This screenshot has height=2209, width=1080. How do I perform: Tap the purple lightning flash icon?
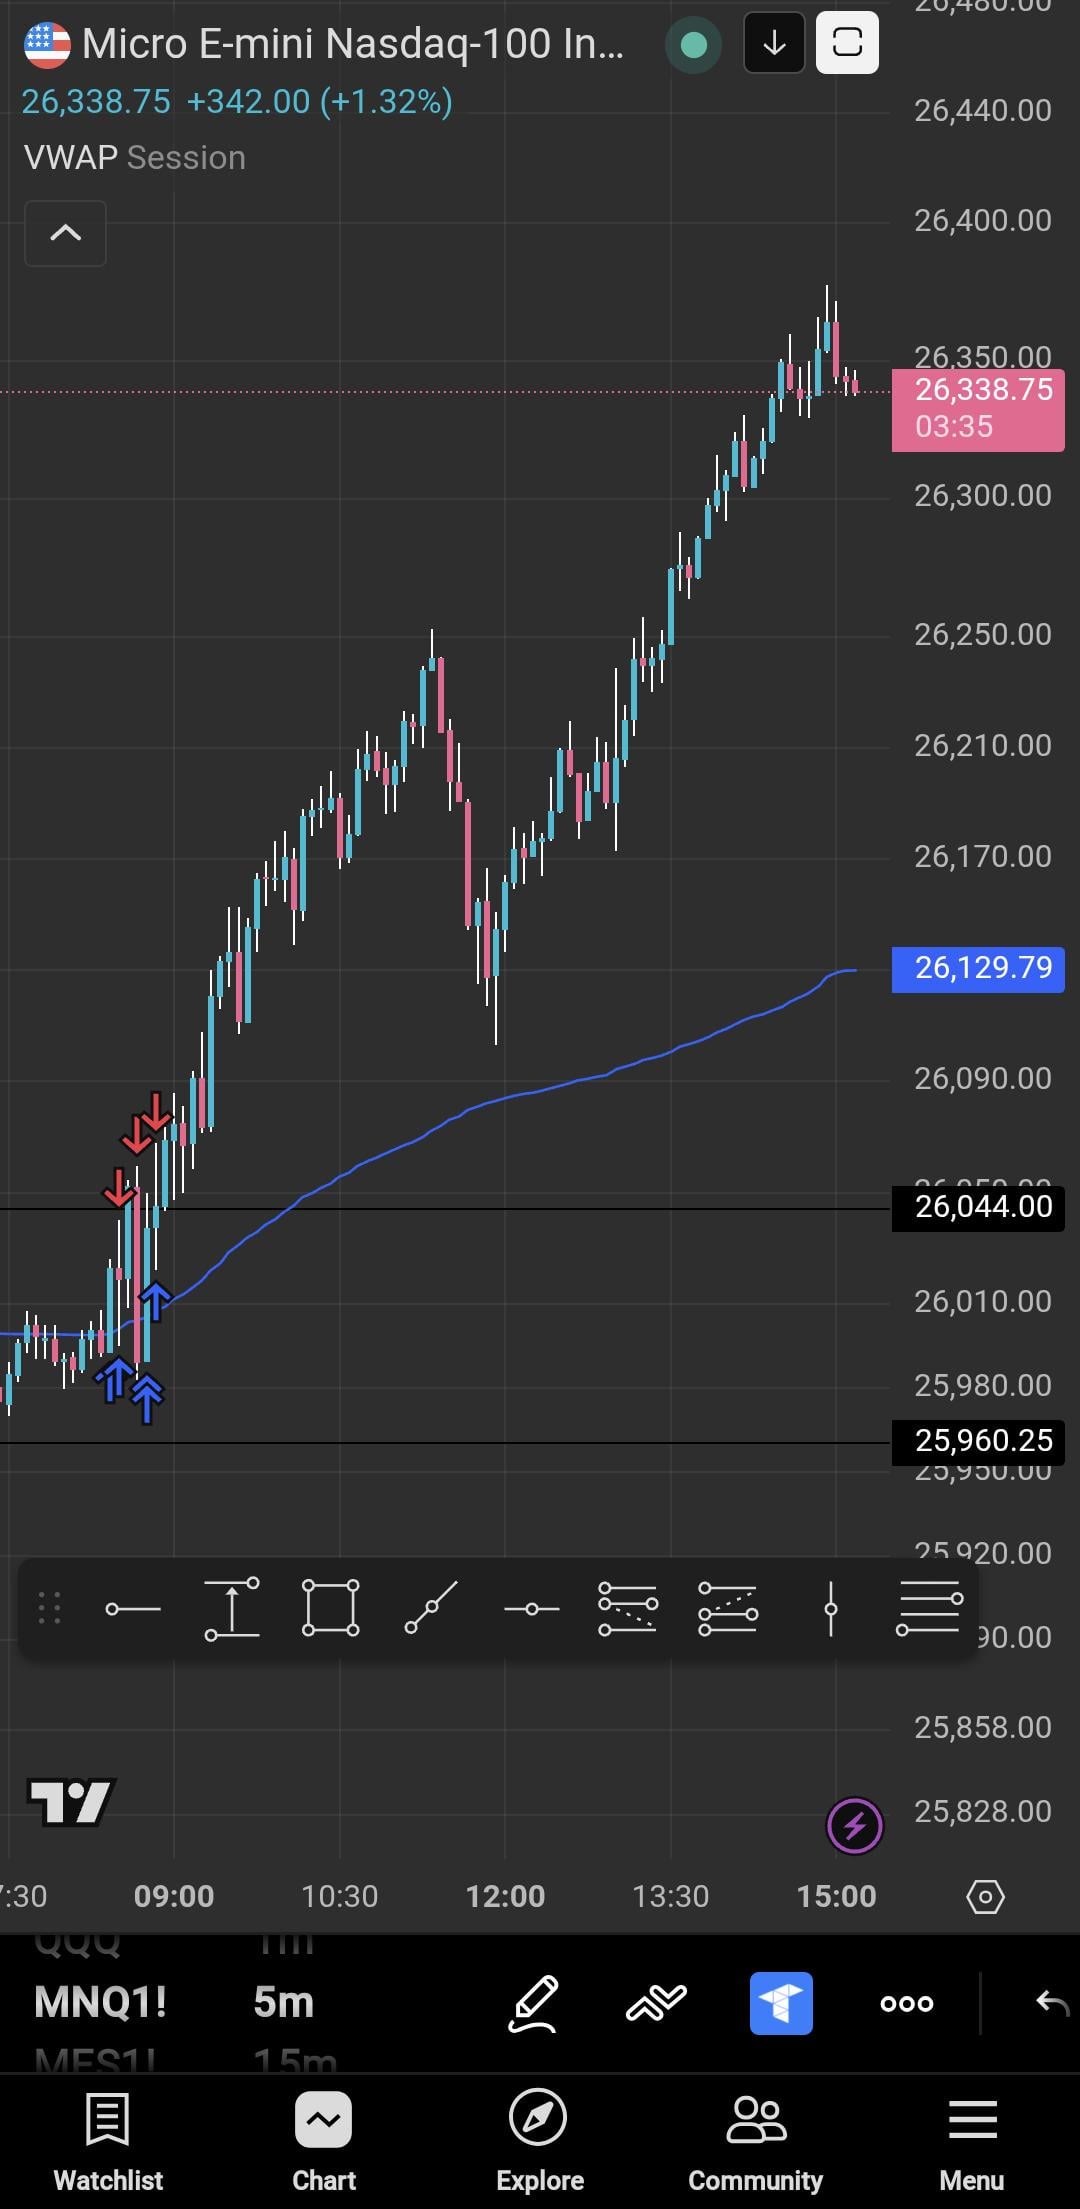(854, 1826)
